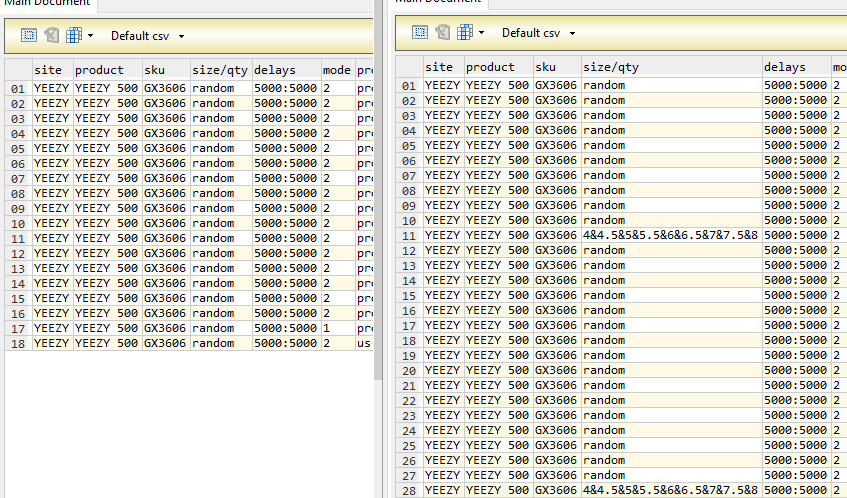Select row 28 header in right pane
This screenshot has width=847, height=498.
coord(409,490)
